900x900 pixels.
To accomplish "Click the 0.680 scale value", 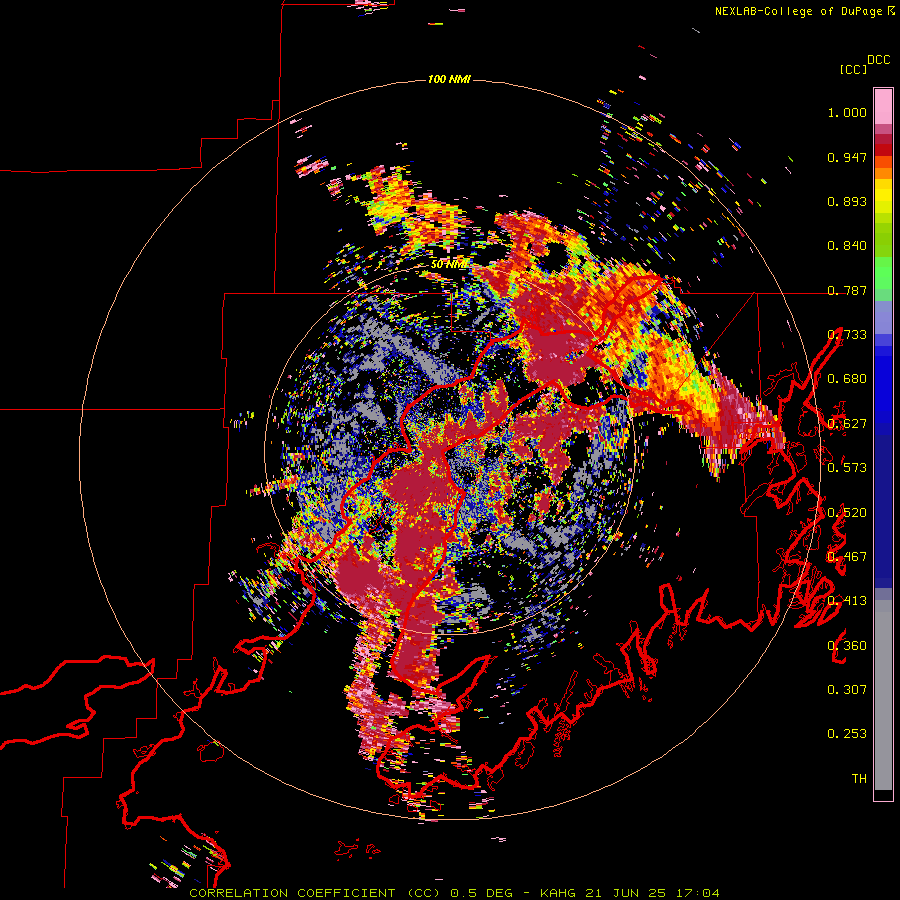I will pos(847,379).
